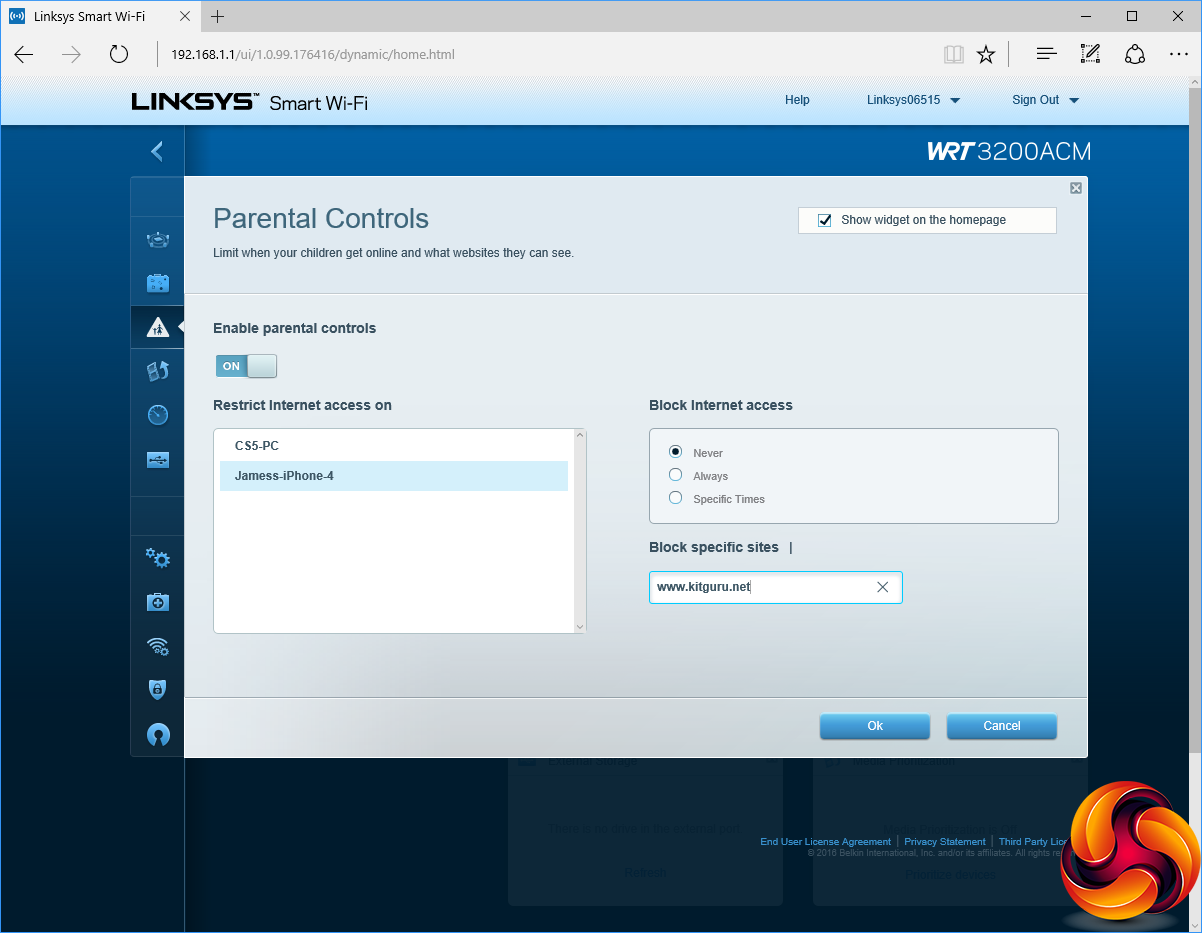This screenshot has height=933, width=1202.
Task: Collapse the sidebar with the back chevron
Action: click(157, 151)
